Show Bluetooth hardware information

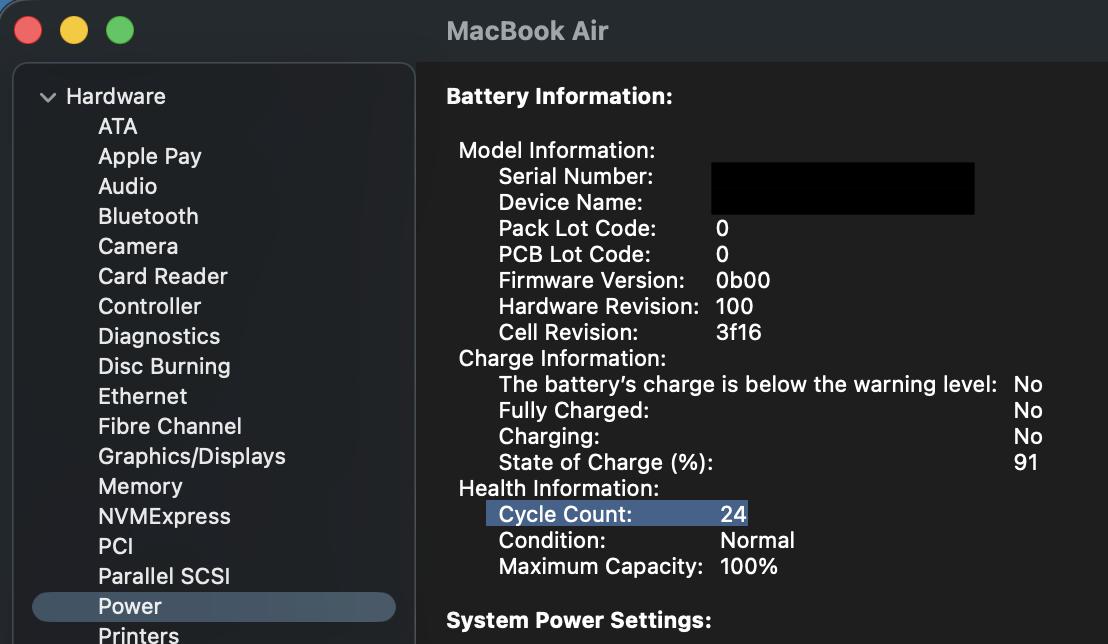pyautogui.click(x=148, y=217)
